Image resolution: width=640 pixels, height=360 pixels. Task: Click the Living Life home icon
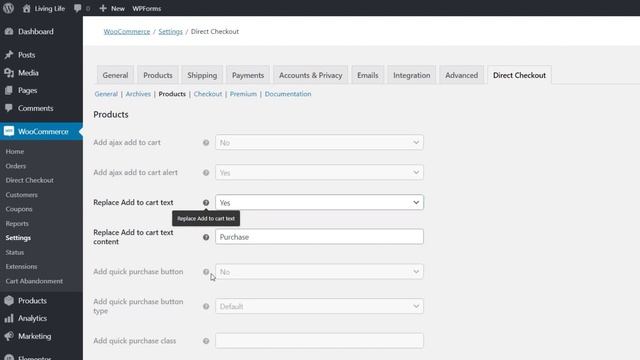coord(27,8)
